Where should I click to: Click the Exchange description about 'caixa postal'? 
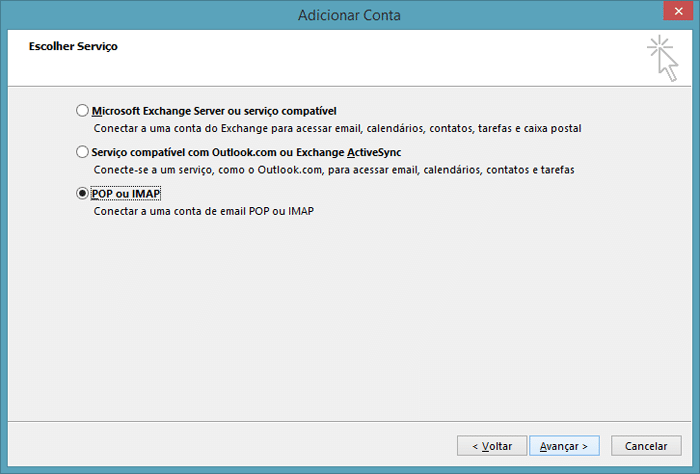(x=338, y=129)
